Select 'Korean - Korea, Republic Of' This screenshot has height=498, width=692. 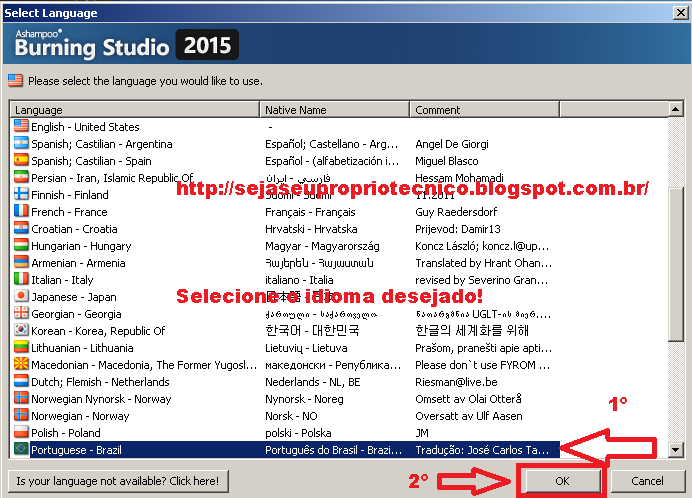[x=98, y=331]
